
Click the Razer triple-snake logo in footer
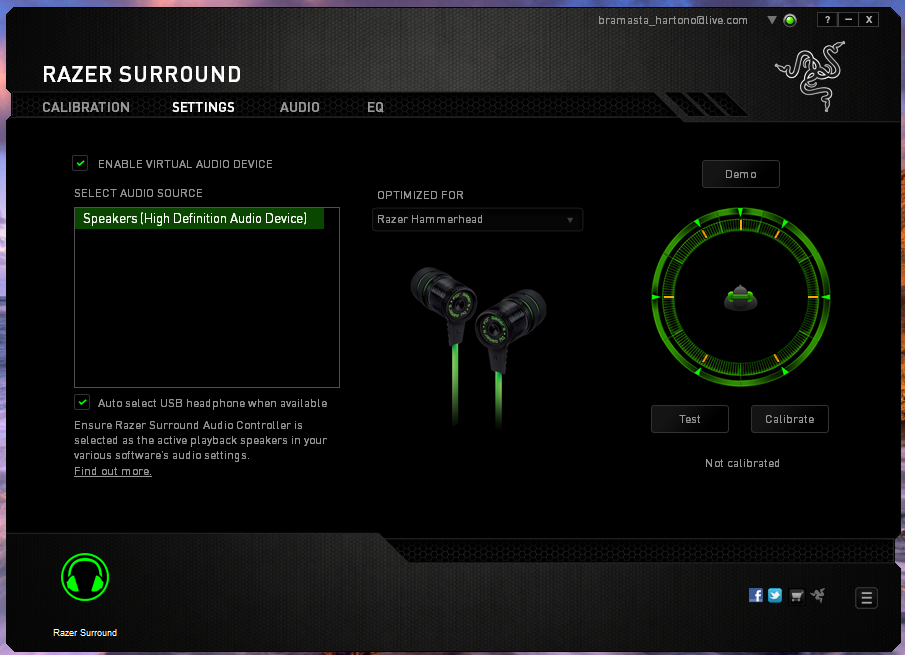click(x=817, y=594)
